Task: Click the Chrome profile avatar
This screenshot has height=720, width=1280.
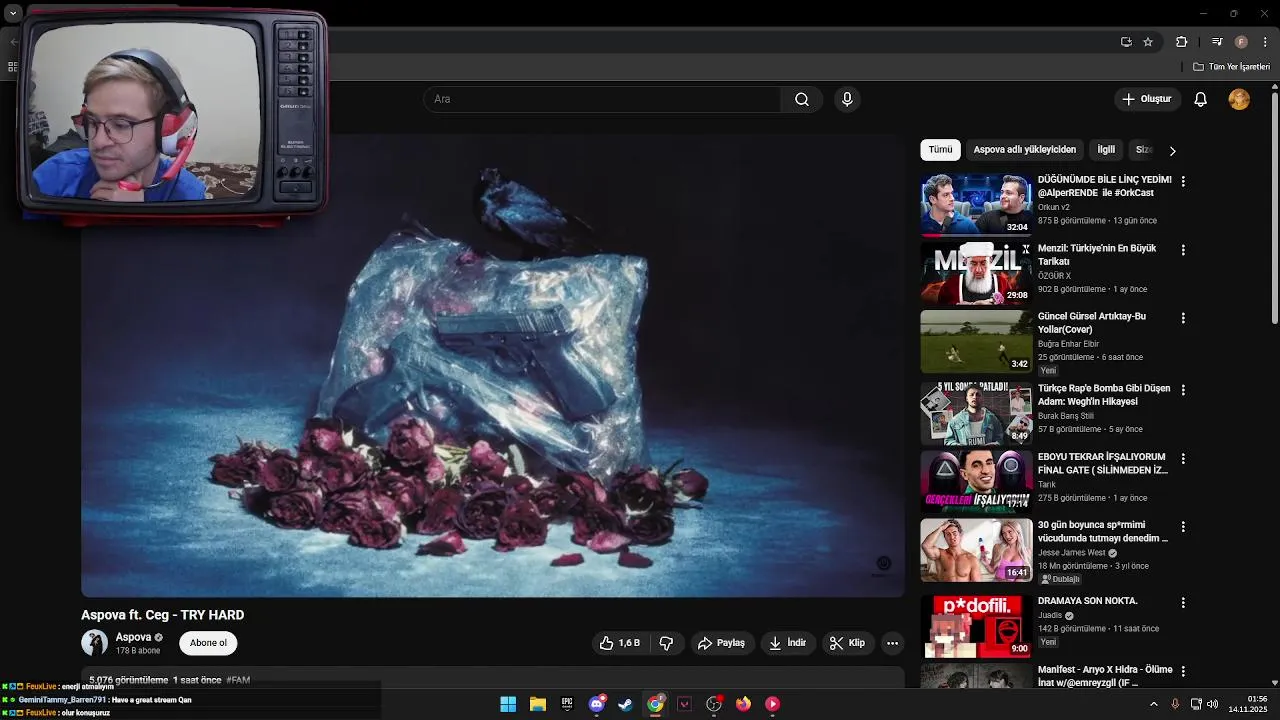Action: point(1241,42)
